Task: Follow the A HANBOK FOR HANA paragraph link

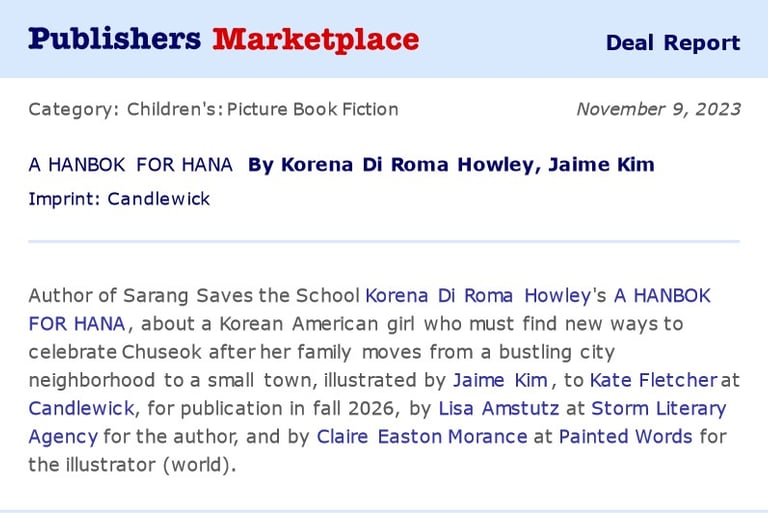Action: tap(662, 295)
